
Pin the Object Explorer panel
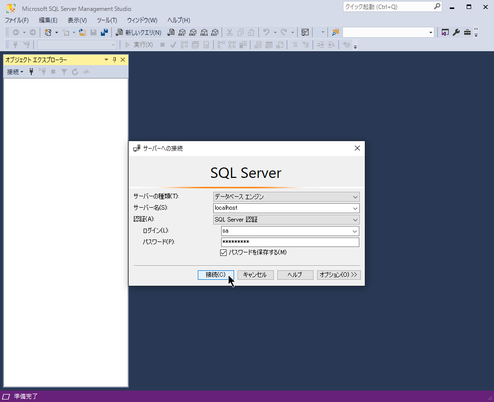coord(114,60)
